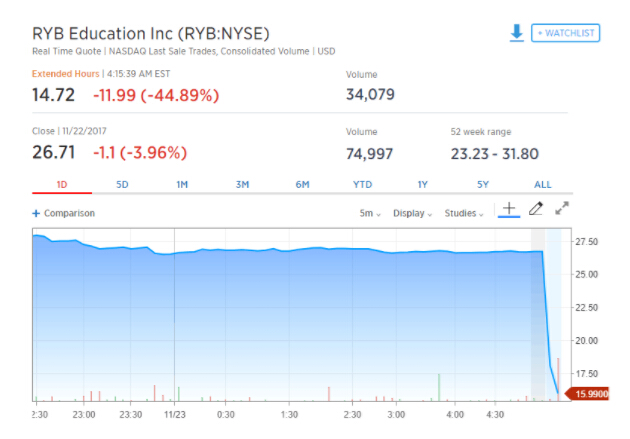
Task: Expand the chart to fullscreen
Action: 562,209
